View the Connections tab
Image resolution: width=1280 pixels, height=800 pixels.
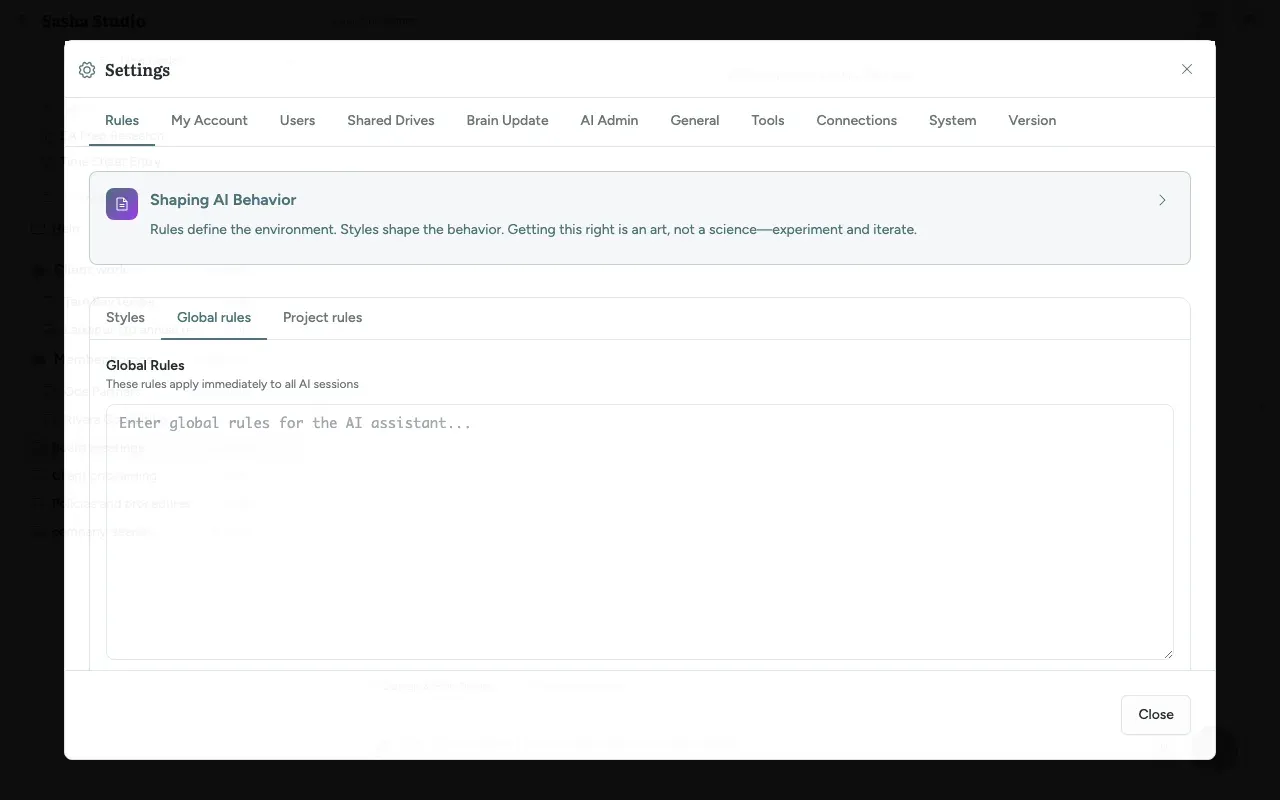tap(857, 120)
